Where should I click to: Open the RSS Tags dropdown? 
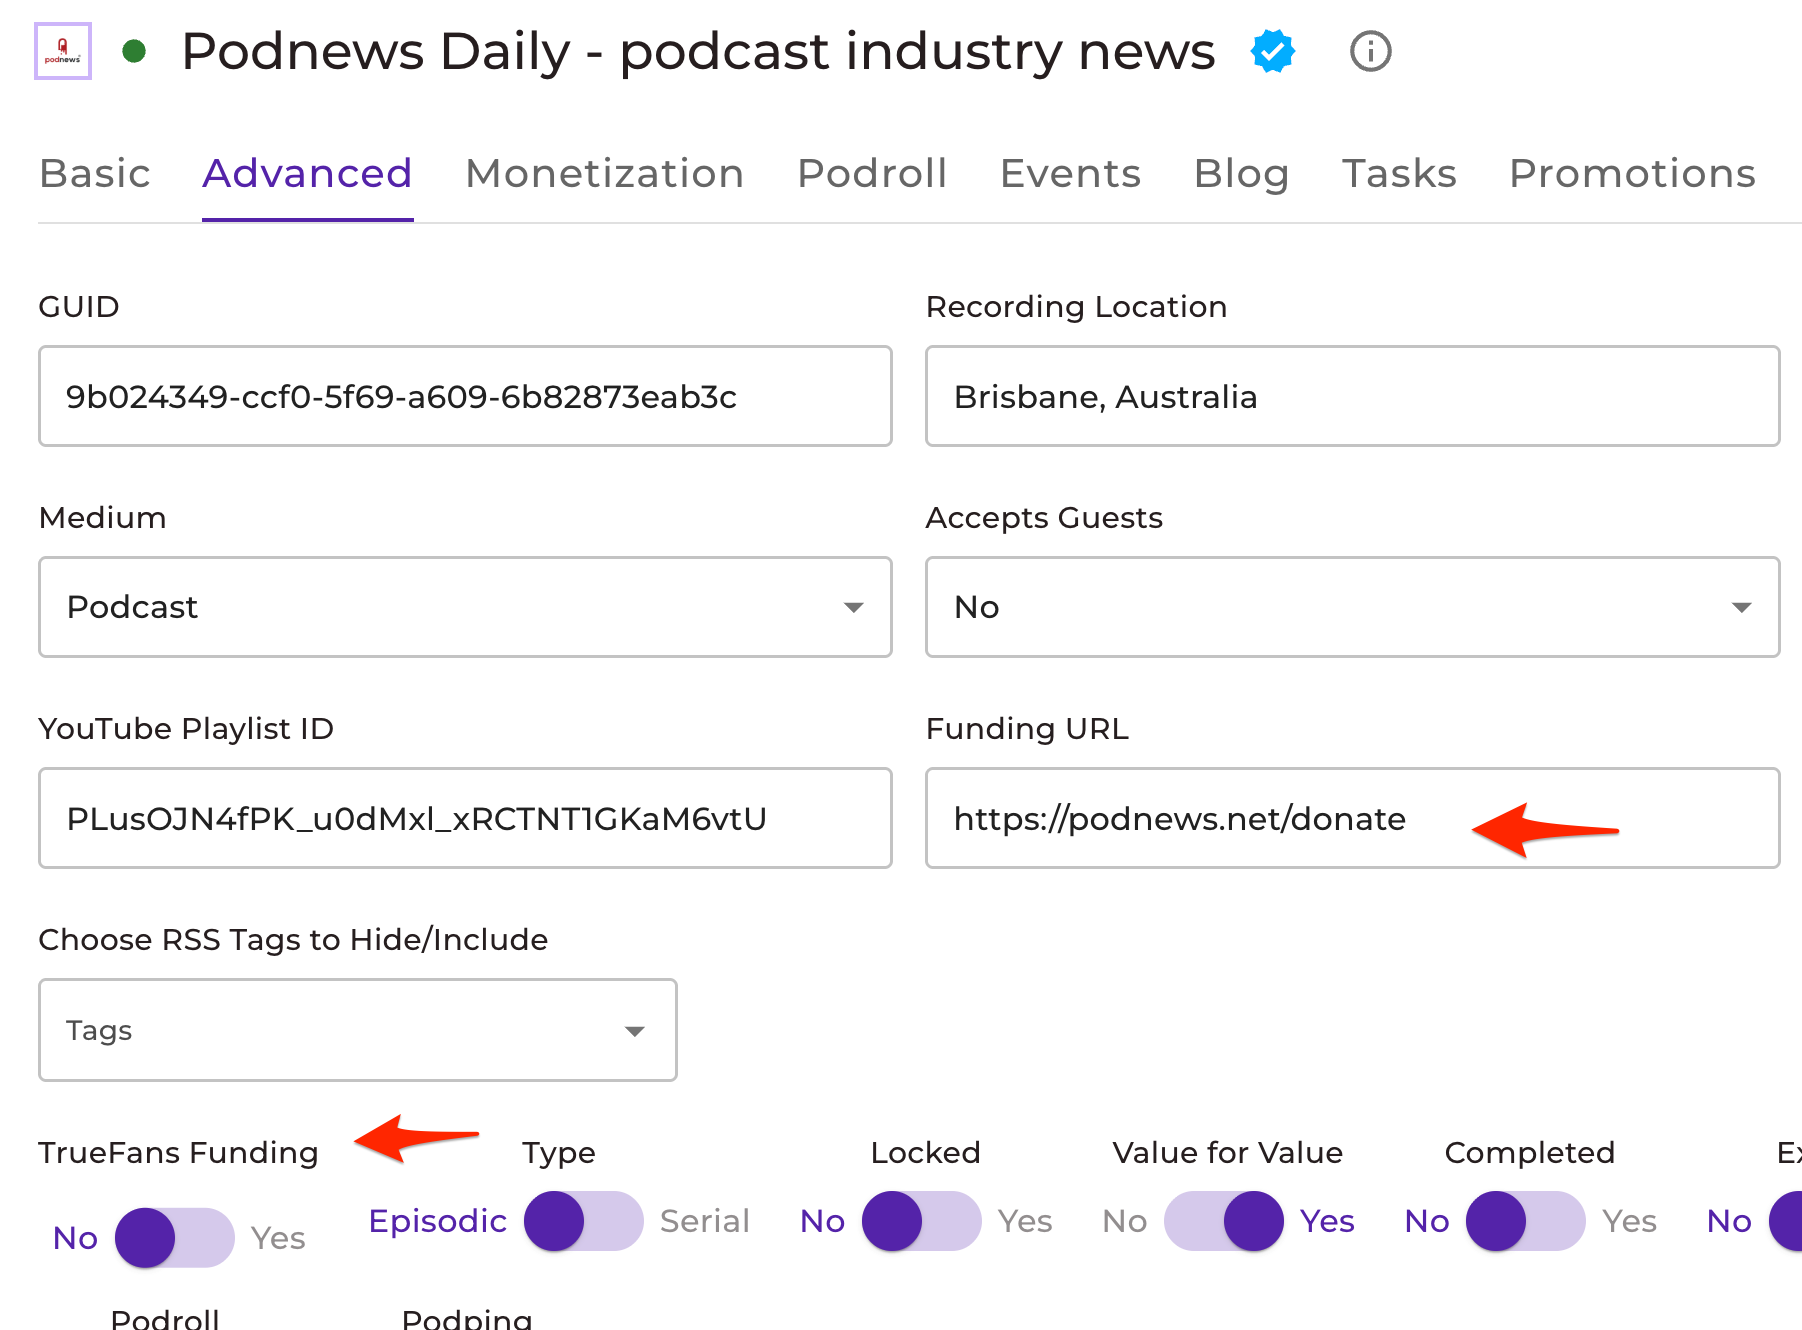357,1030
